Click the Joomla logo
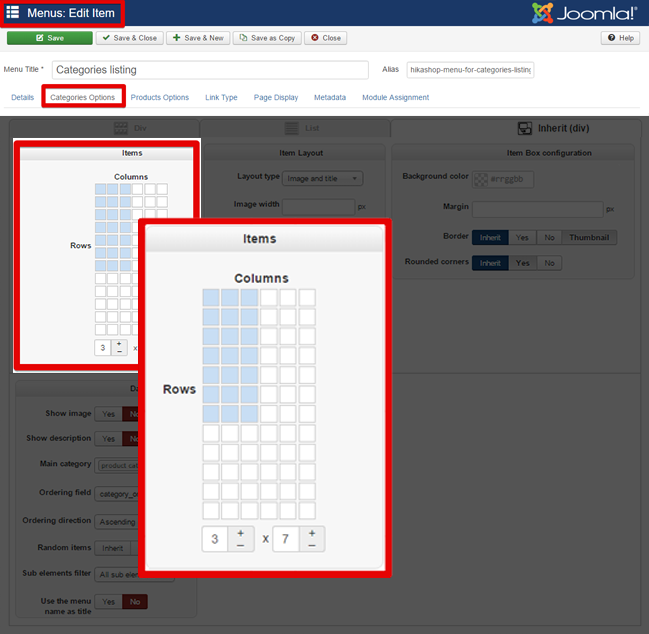The image size is (649, 634). 584,13
